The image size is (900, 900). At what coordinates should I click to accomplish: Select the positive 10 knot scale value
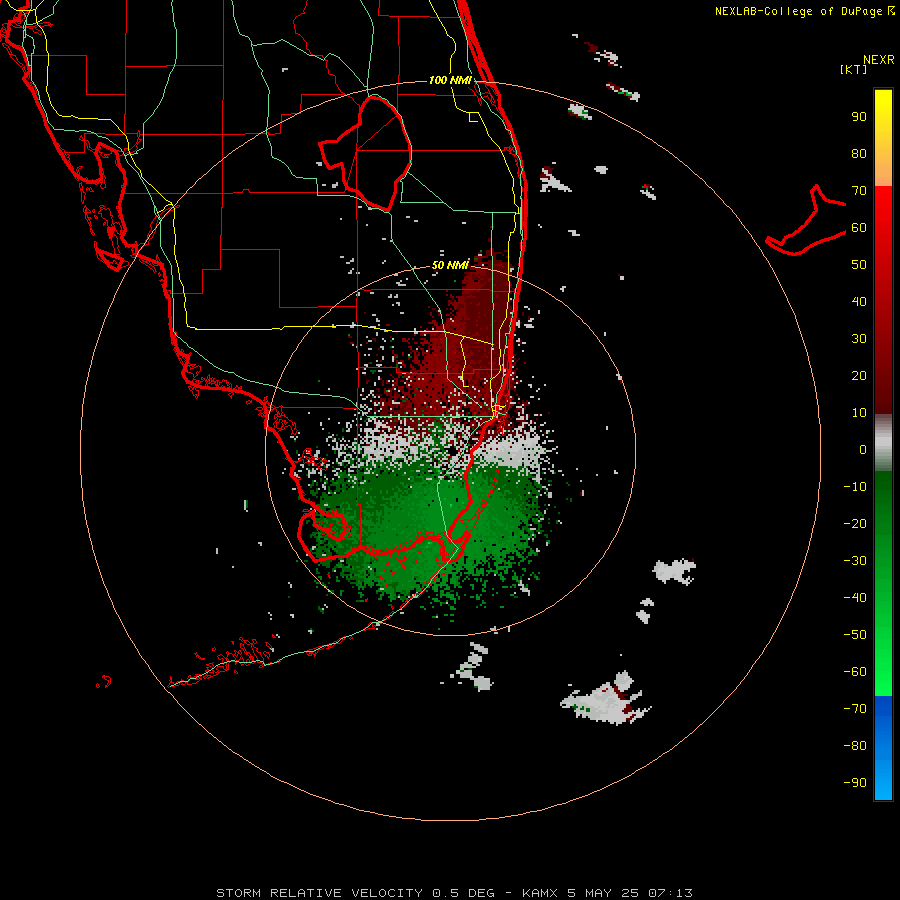pyautogui.click(x=859, y=413)
